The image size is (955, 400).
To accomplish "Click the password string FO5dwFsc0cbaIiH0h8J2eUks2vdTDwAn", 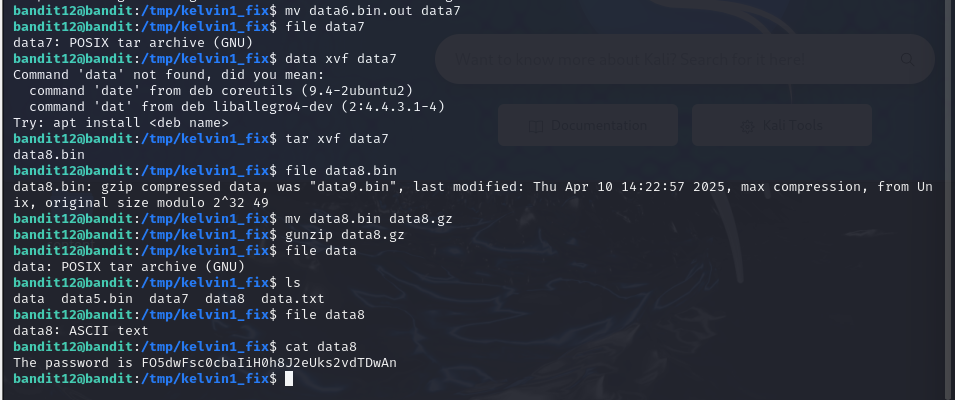I will [x=265, y=363].
